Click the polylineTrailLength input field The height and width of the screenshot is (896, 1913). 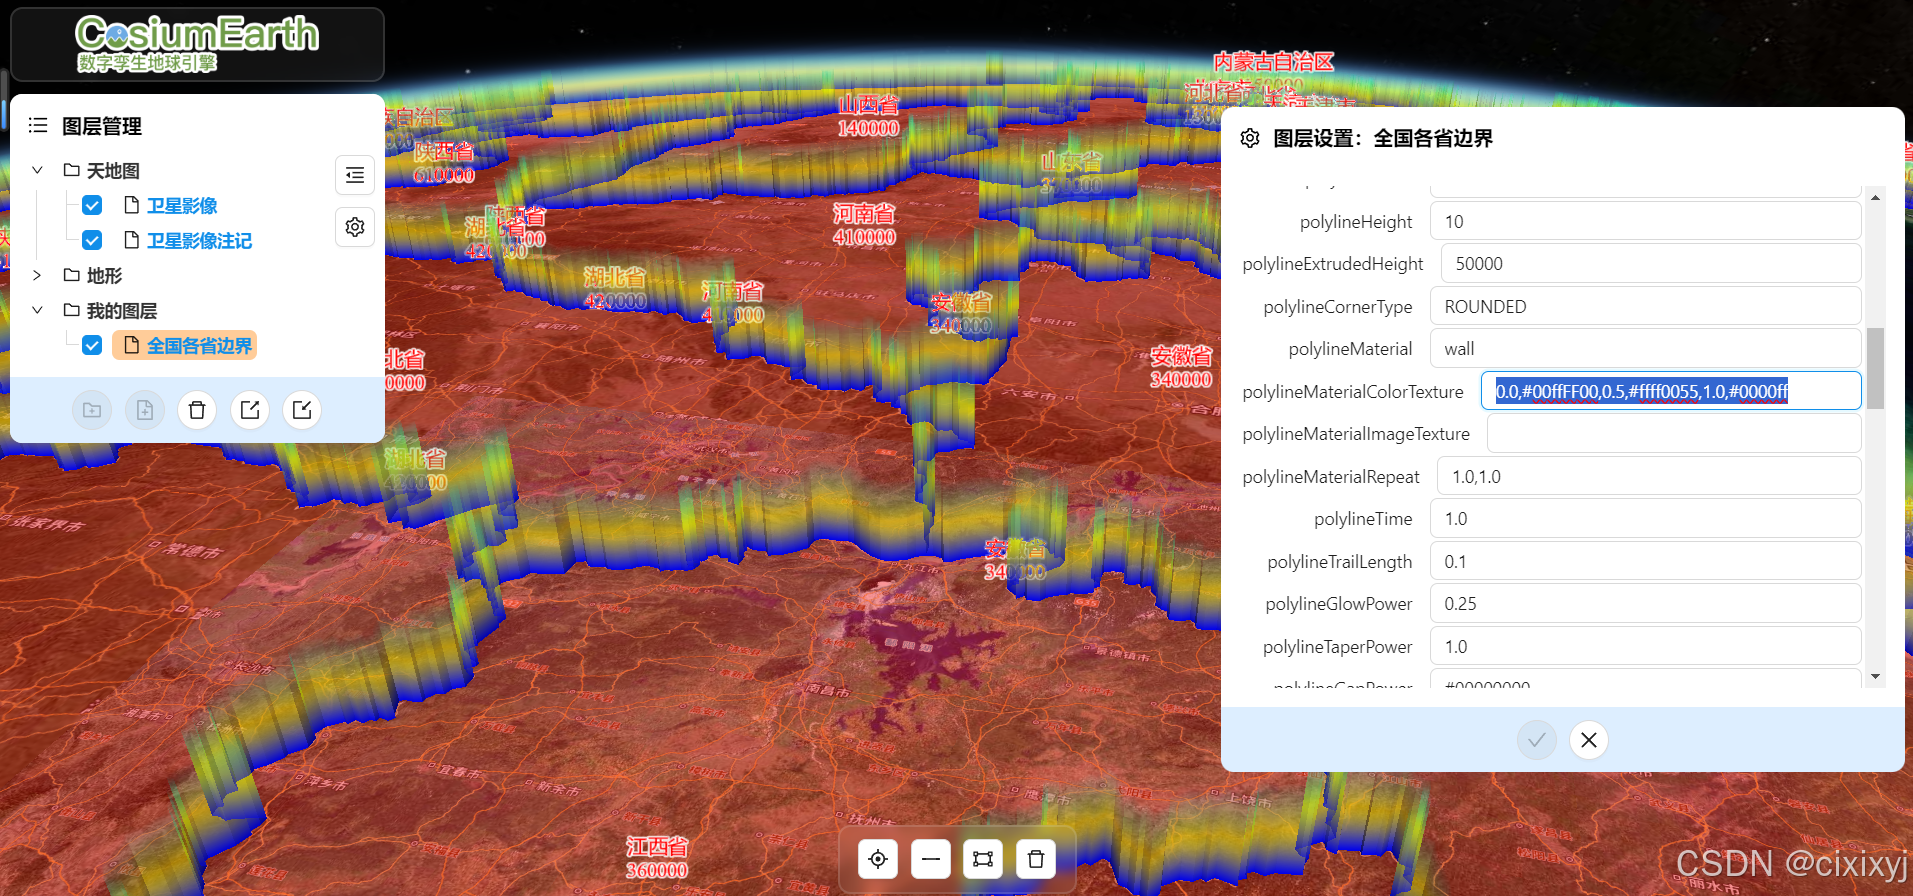(x=1645, y=562)
